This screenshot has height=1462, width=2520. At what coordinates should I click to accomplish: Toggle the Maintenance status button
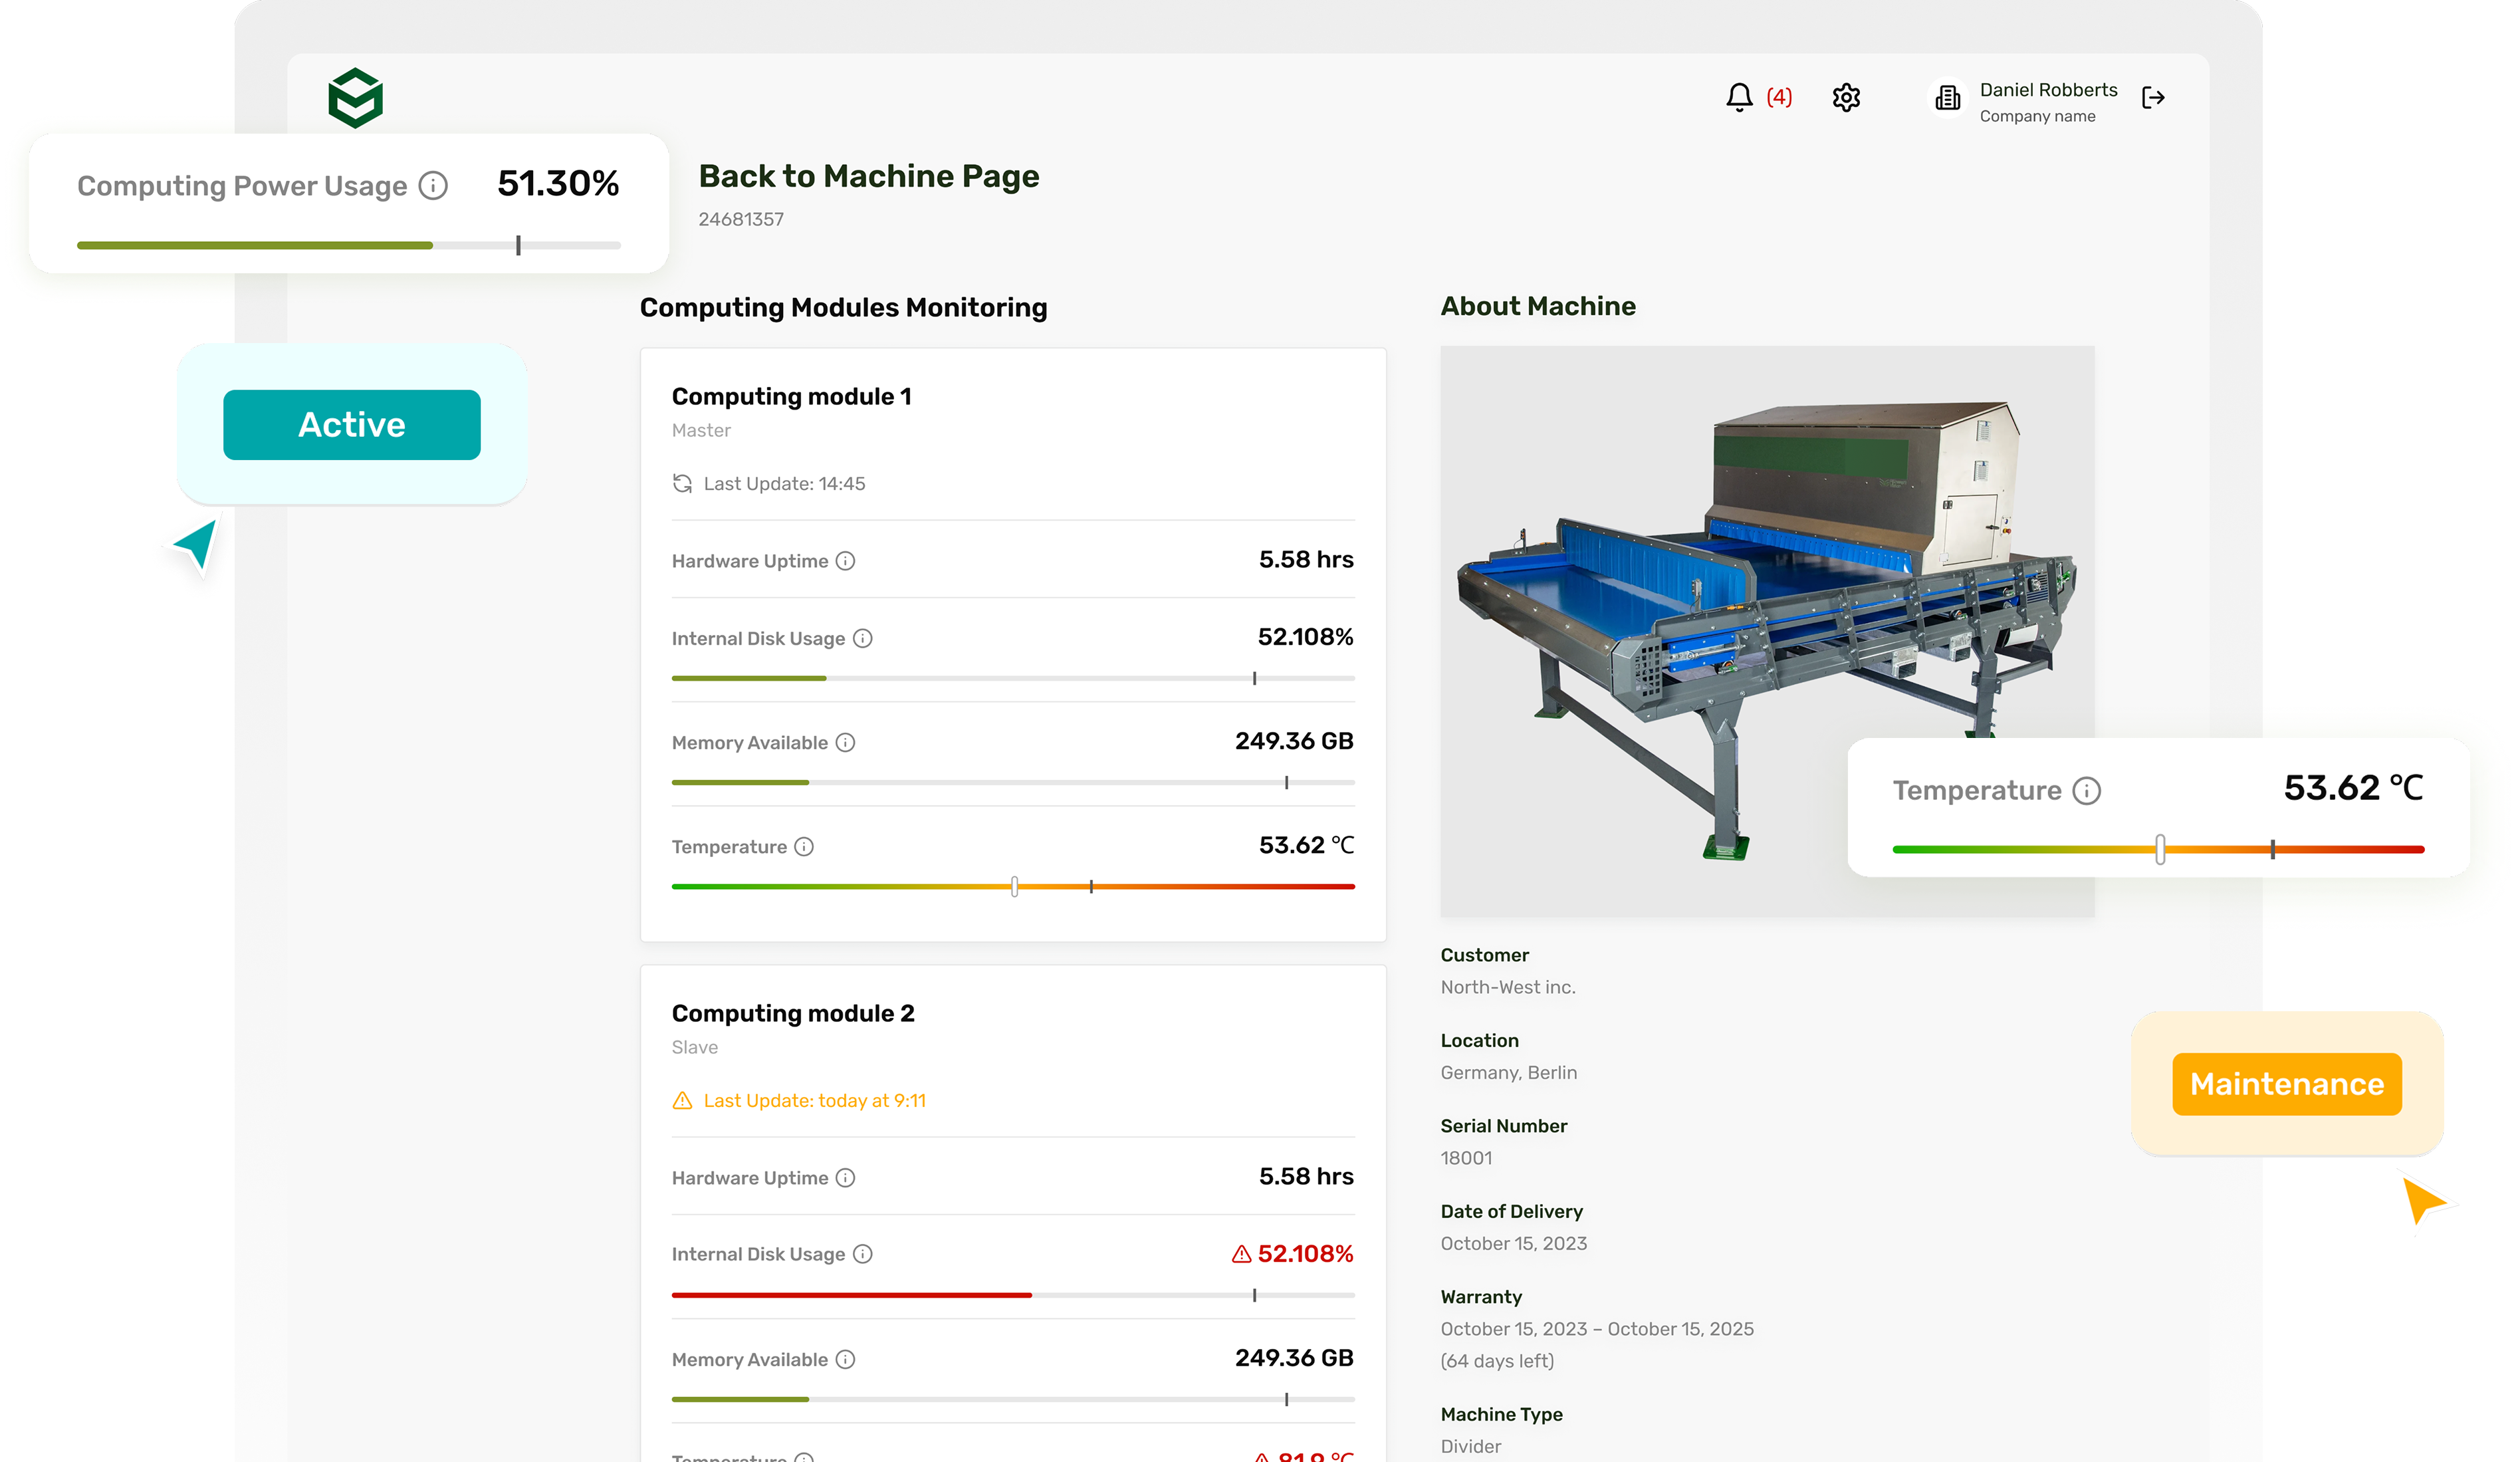point(2286,1083)
